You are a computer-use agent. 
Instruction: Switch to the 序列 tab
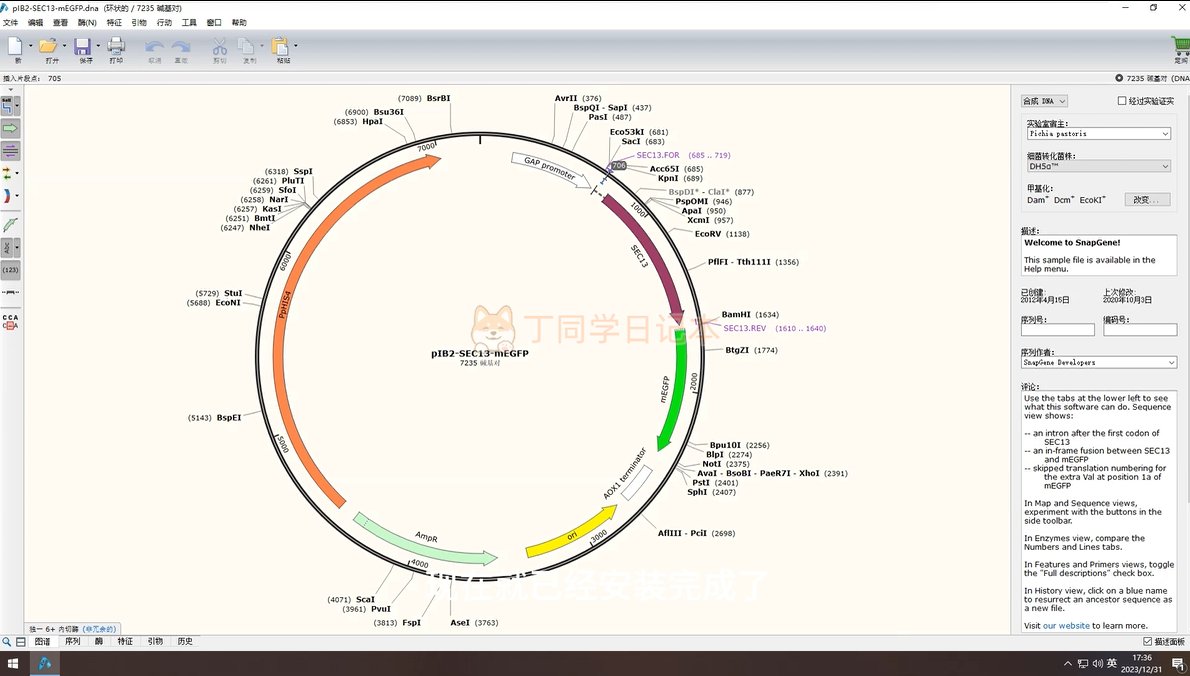(x=73, y=641)
